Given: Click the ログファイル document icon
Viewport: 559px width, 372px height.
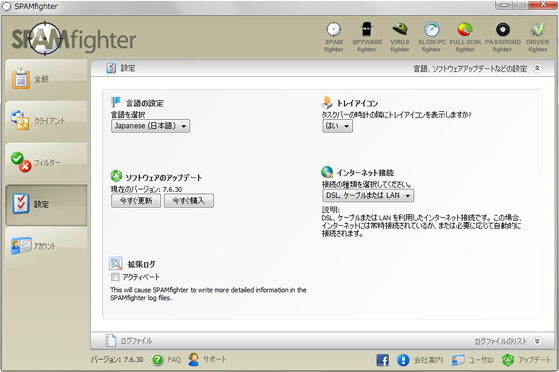Looking at the screenshot, I should coord(111,341).
